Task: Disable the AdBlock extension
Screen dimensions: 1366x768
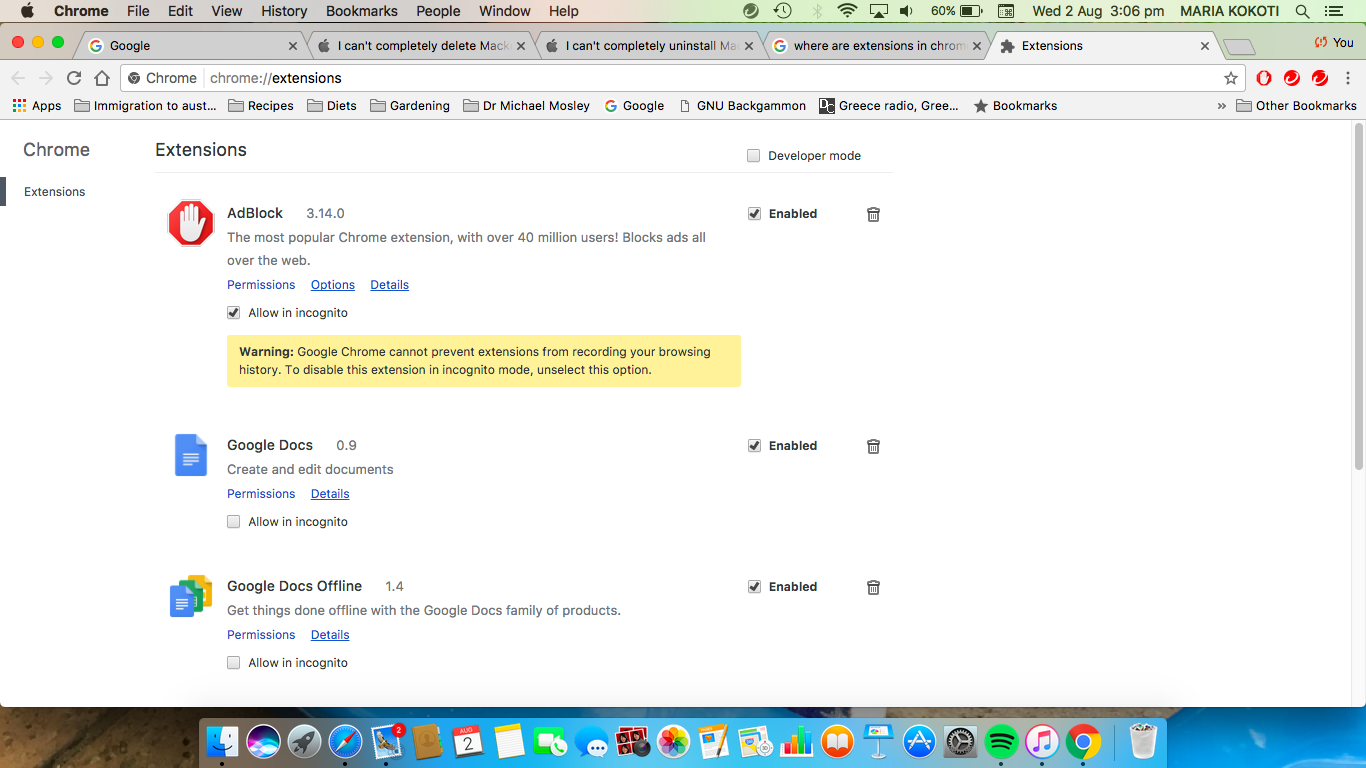Action: pyautogui.click(x=754, y=214)
